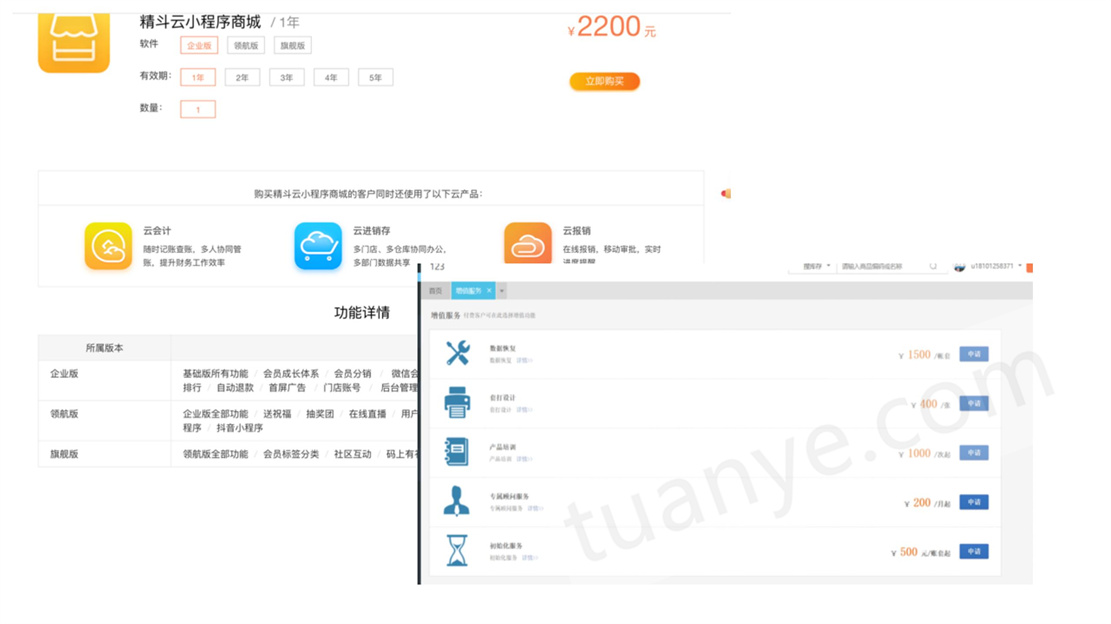
Task: Click the 抖音小程序 feature text
Action: [239, 429]
